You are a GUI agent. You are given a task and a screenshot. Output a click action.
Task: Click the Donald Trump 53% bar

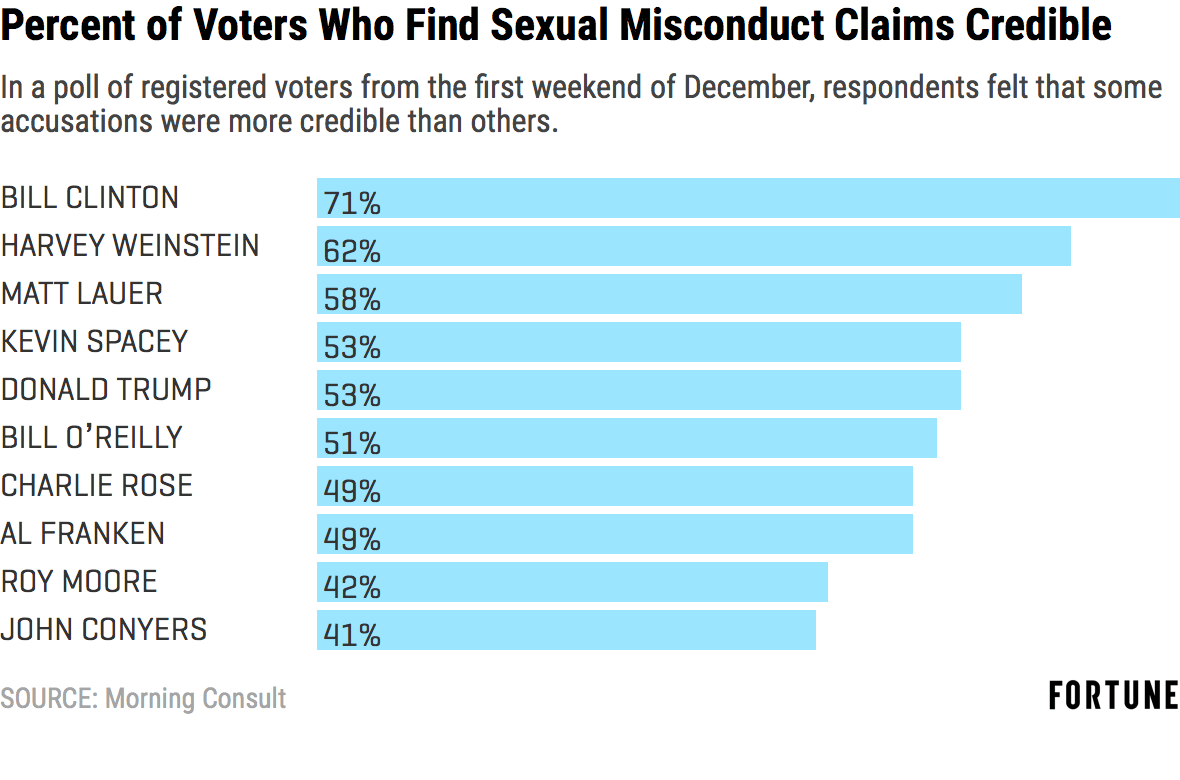pos(639,390)
